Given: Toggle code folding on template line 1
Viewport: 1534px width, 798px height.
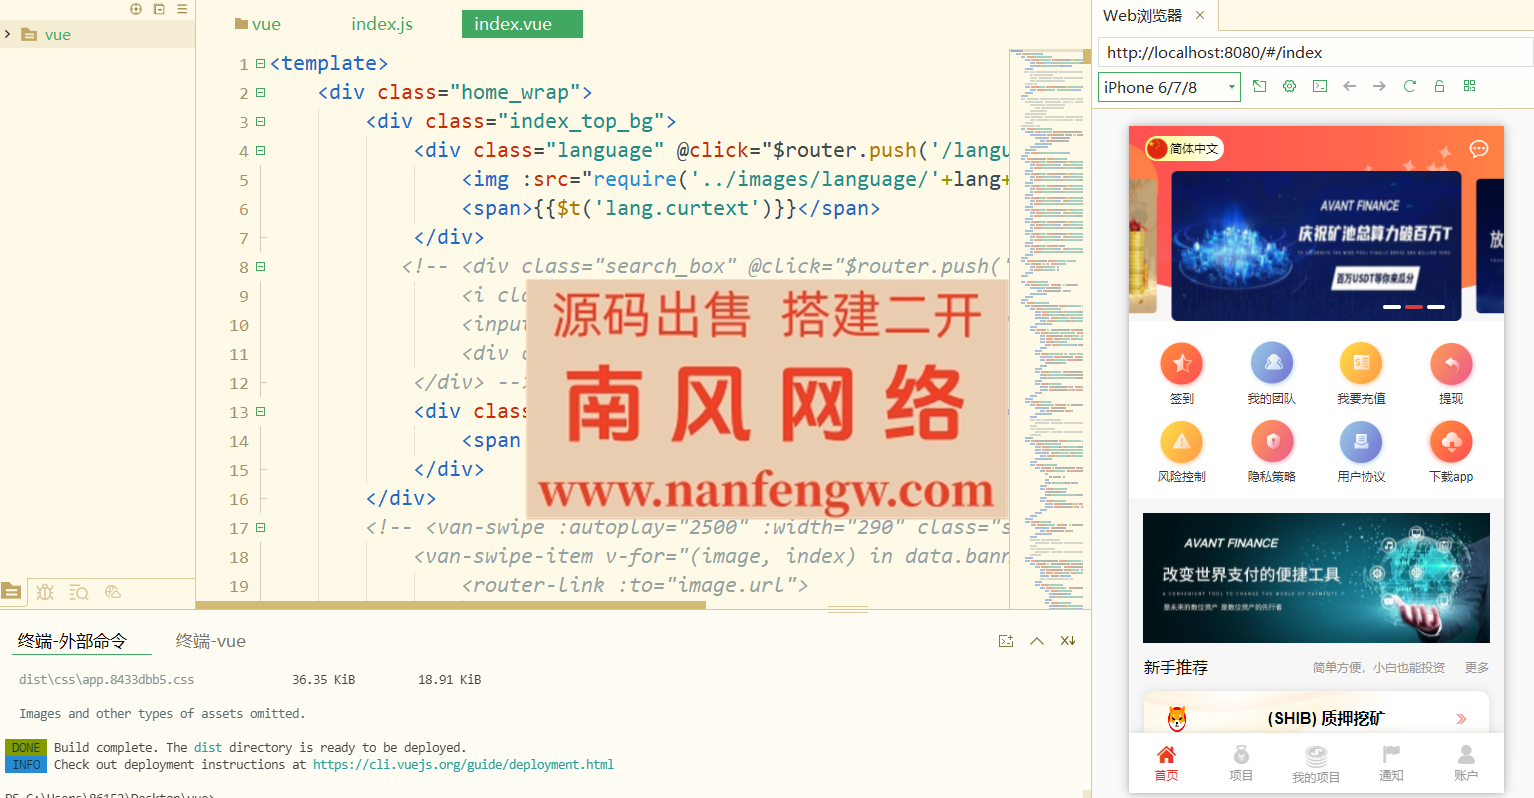Looking at the screenshot, I should click(x=258, y=63).
